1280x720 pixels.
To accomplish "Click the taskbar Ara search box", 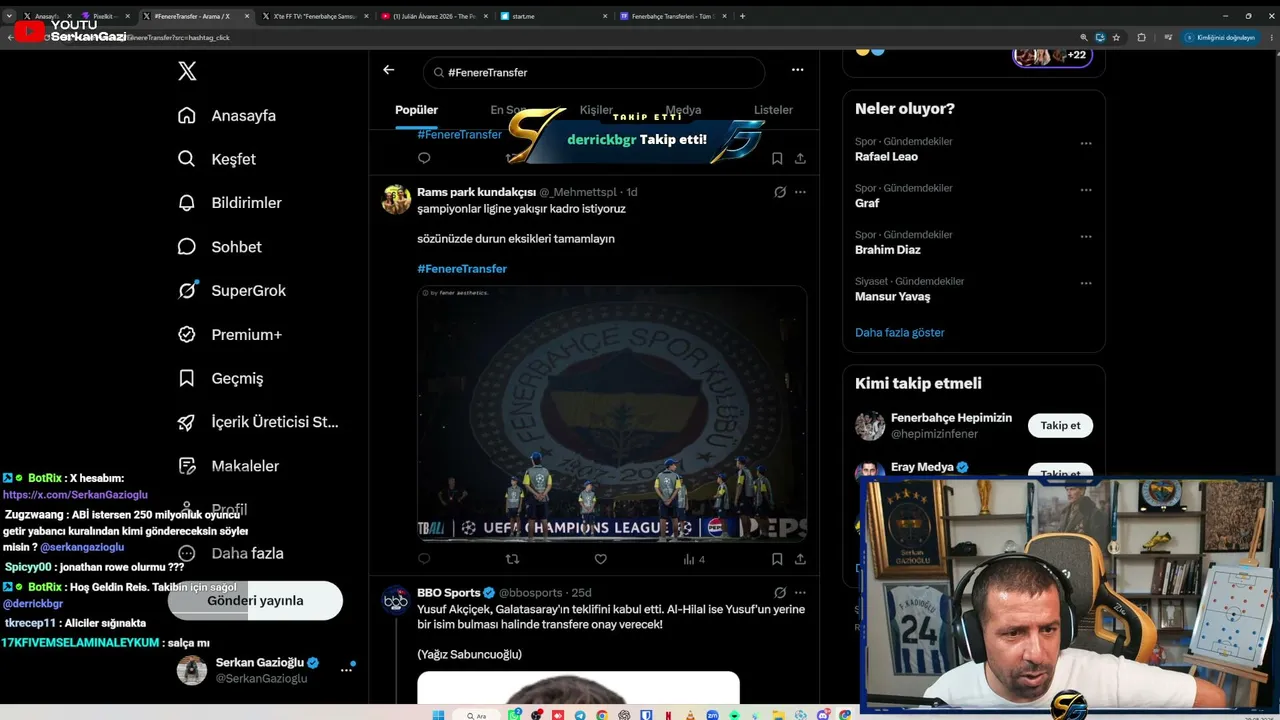I will [475, 715].
